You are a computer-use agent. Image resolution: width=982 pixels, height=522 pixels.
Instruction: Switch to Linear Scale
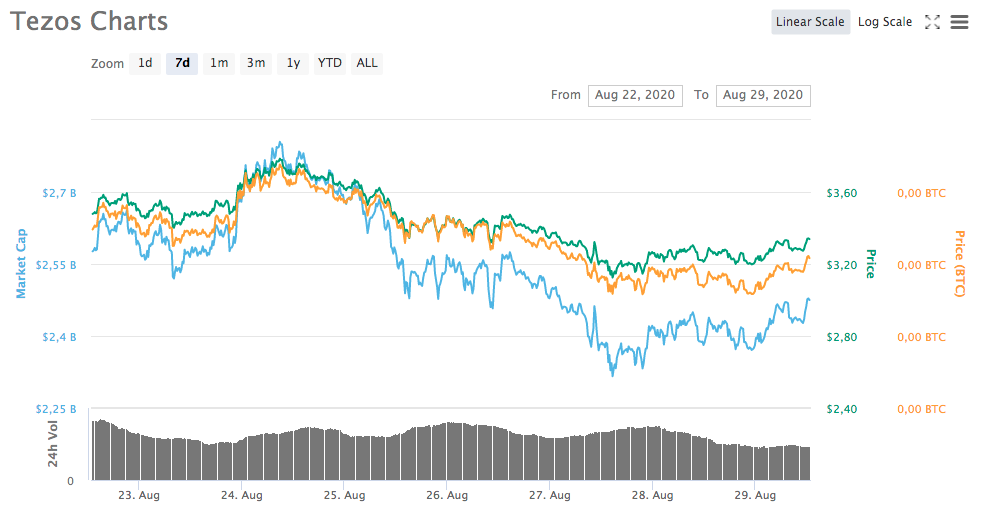[810, 22]
